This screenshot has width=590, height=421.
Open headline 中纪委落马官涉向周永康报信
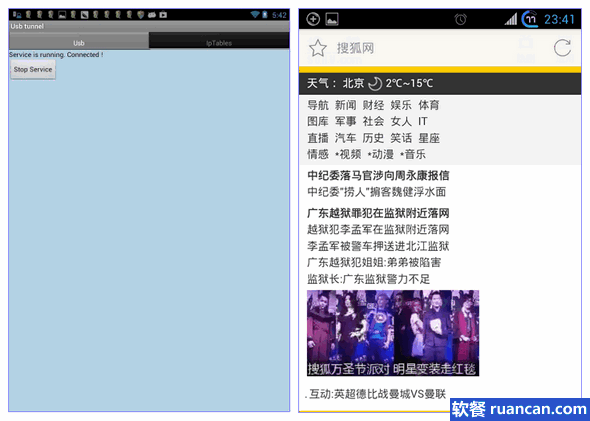(x=378, y=176)
